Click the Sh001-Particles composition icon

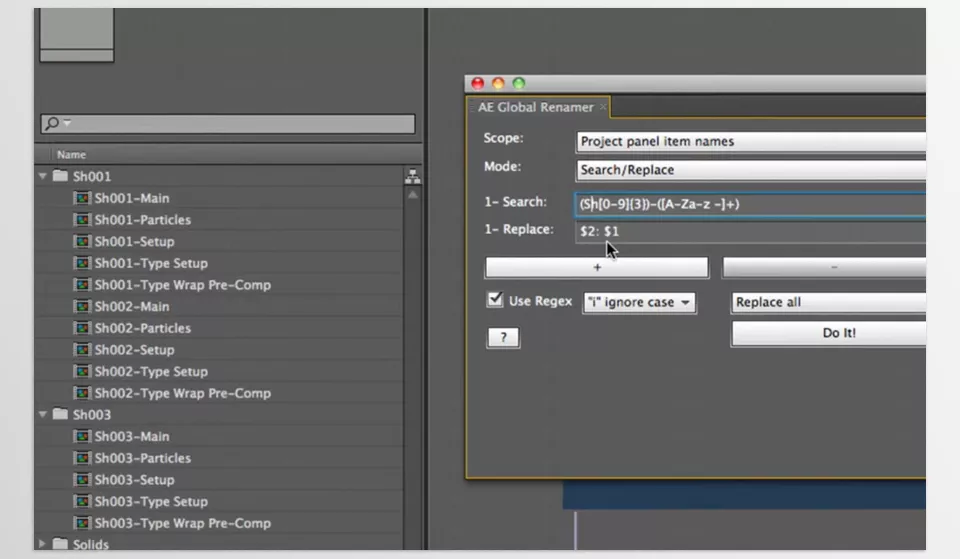82,219
